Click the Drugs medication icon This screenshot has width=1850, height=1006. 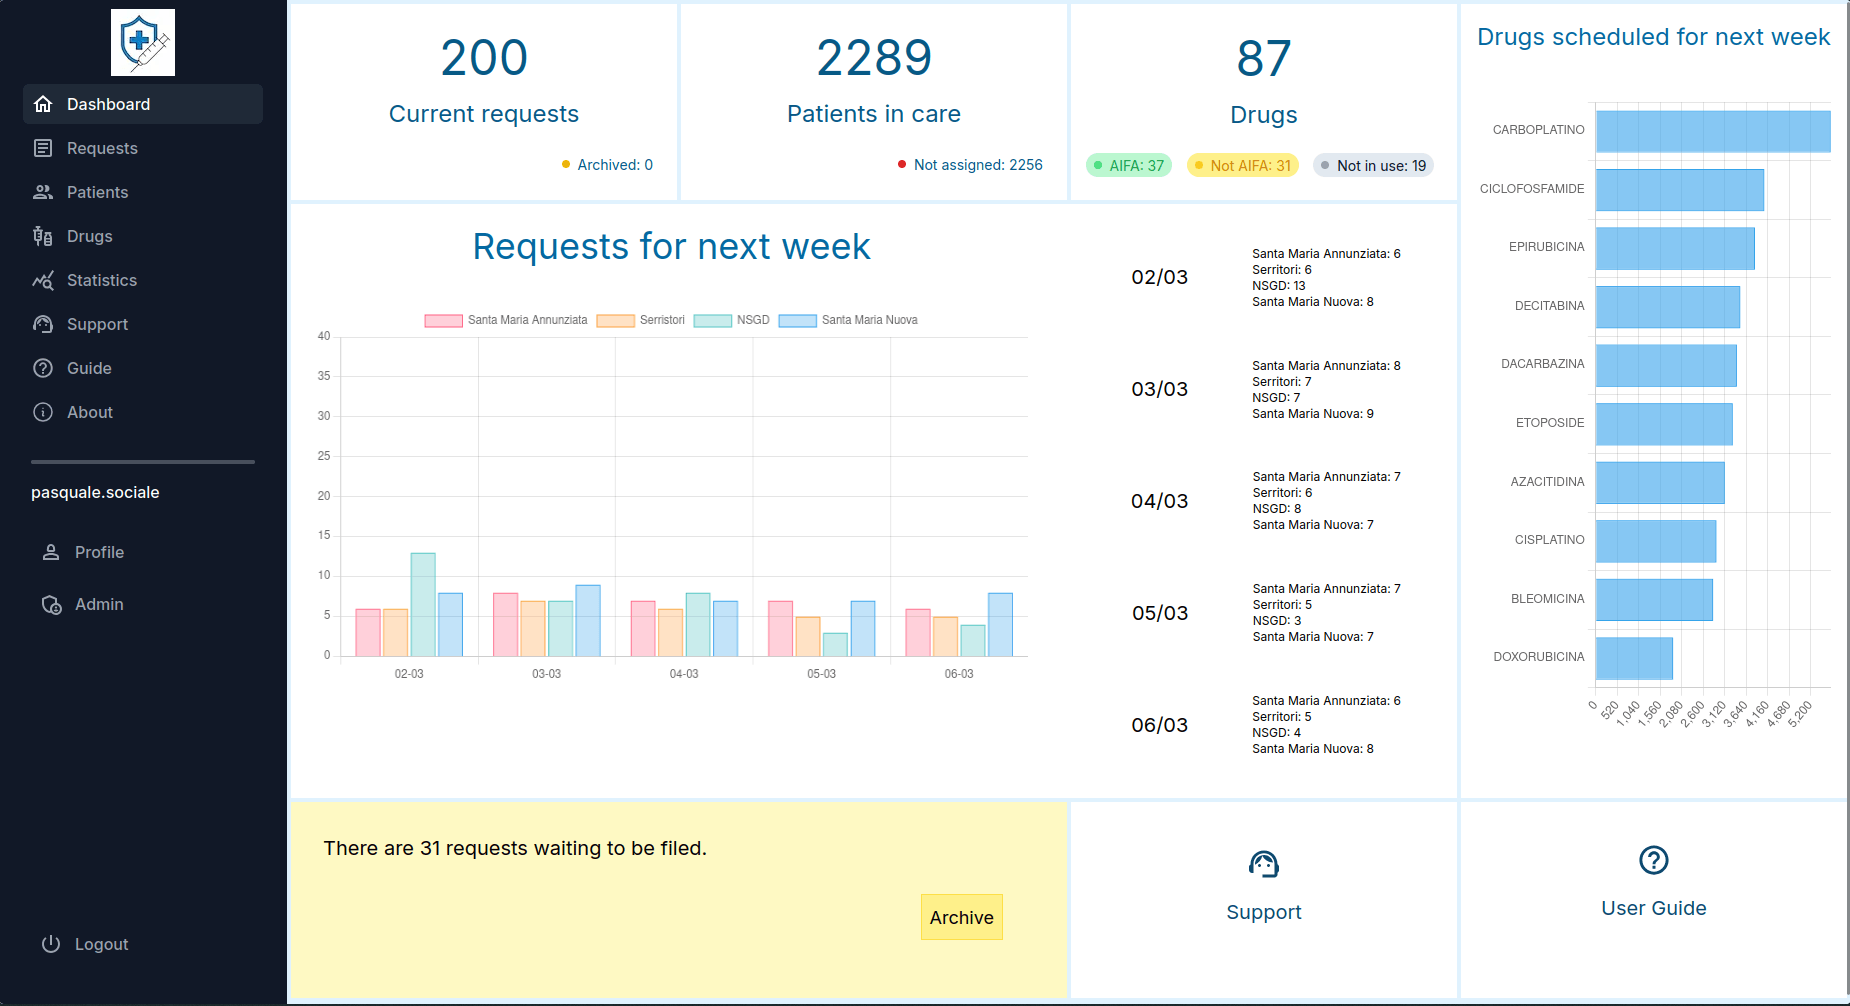(x=43, y=236)
